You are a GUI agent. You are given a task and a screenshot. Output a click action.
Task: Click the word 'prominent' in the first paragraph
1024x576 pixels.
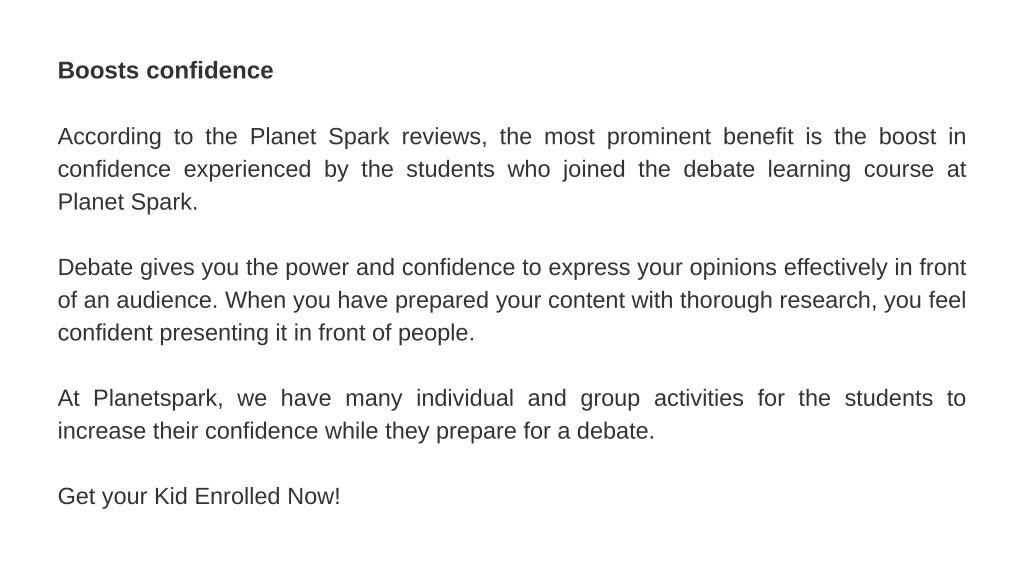click(x=658, y=137)
